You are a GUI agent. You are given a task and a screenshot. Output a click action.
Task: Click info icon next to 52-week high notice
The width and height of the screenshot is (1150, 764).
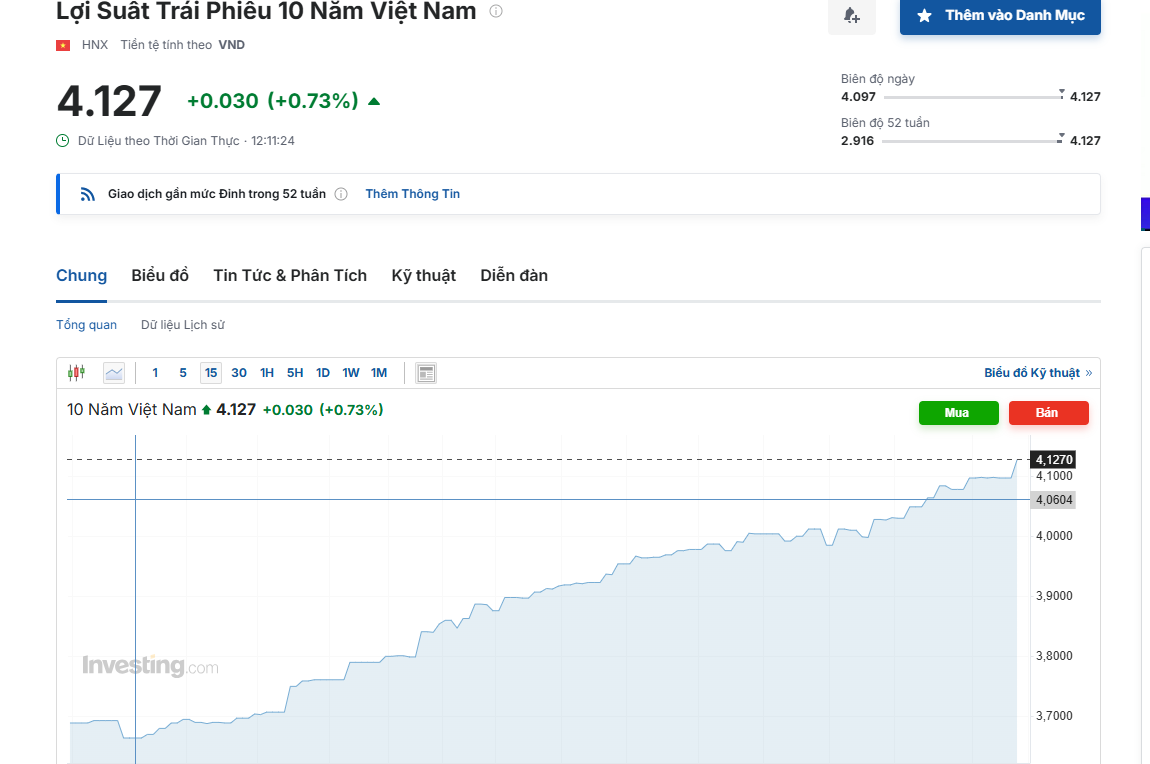tap(341, 194)
